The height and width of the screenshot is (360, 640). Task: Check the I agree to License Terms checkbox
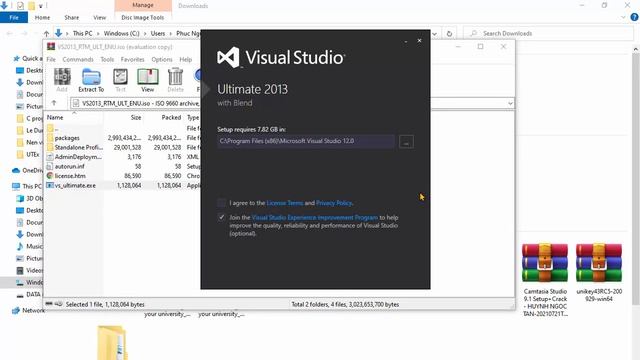tap(221, 202)
